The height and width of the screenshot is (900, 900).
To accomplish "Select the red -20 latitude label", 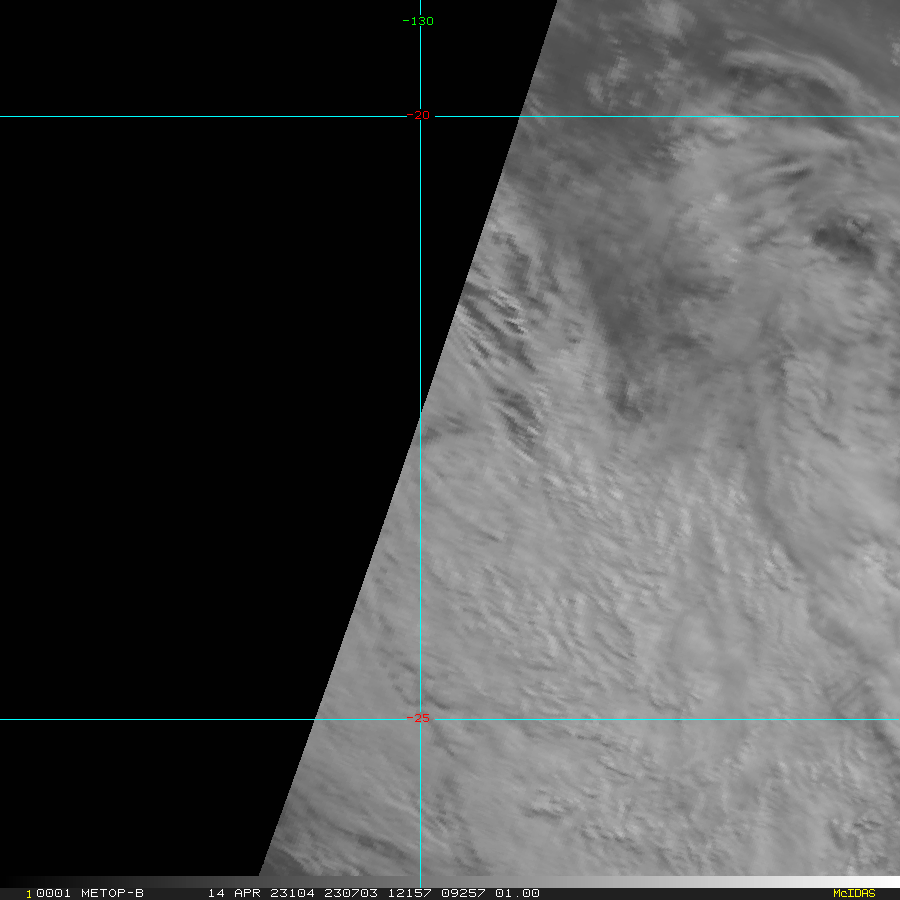I will 419,116.
